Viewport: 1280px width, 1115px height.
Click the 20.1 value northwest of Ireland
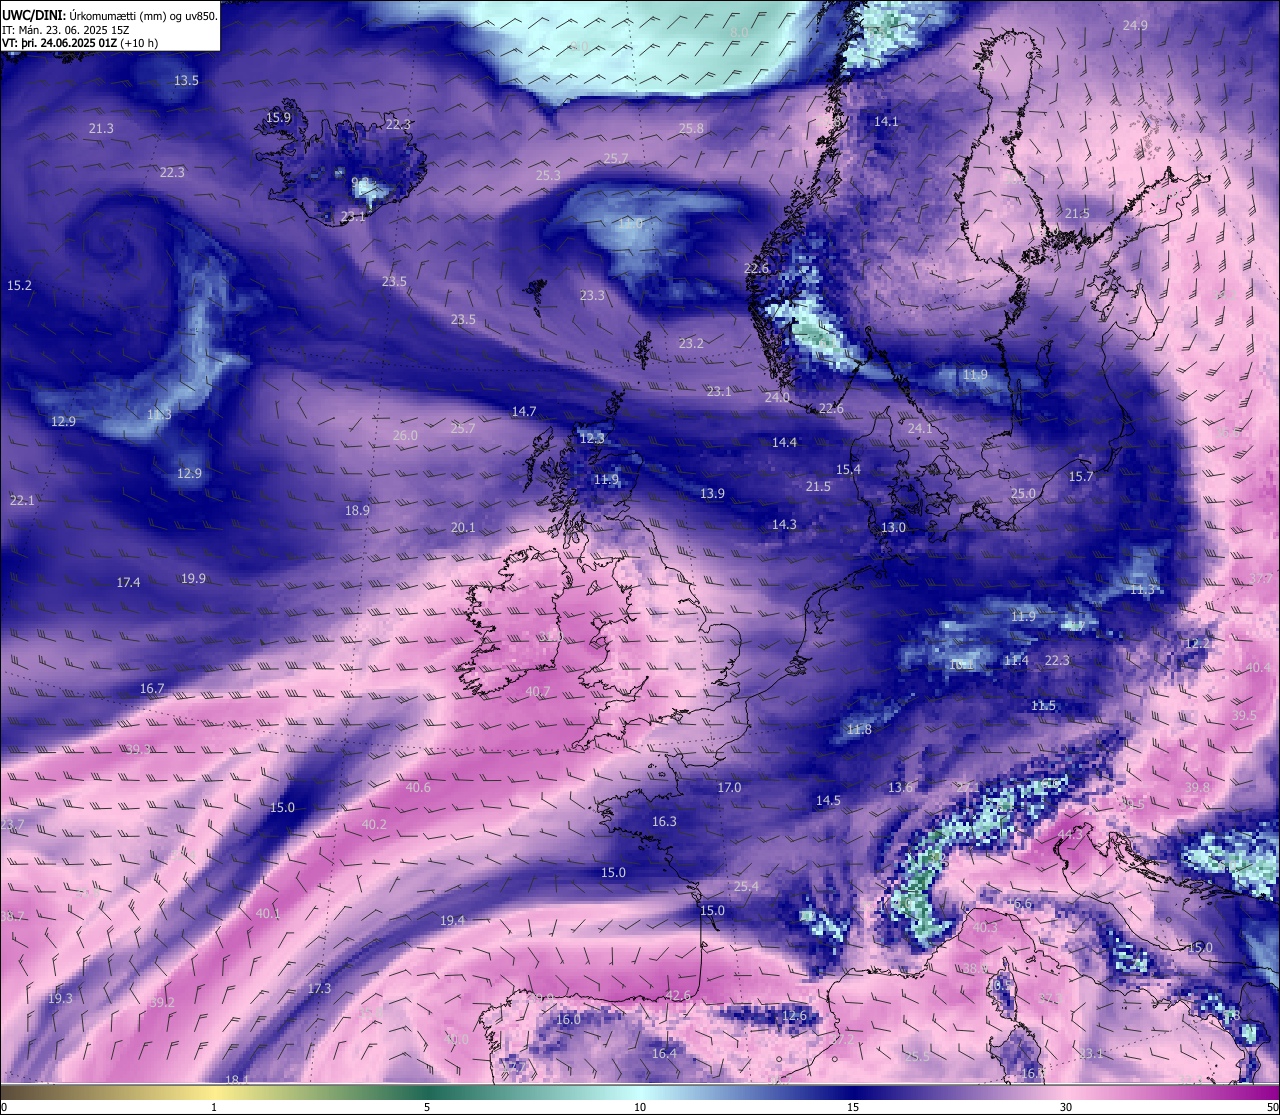pyautogui.click(x=463, y=528)
